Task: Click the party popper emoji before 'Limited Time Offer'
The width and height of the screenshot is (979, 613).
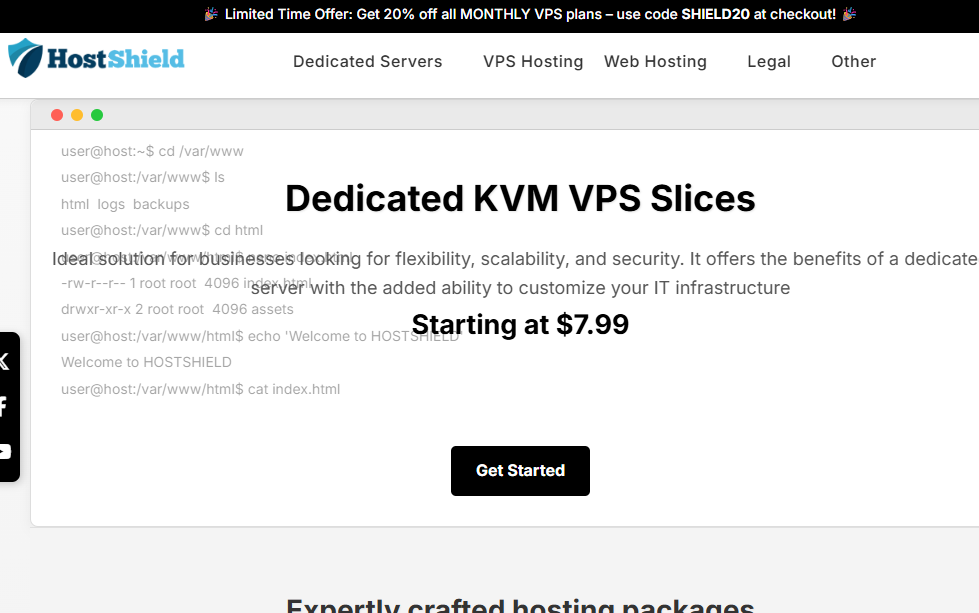Action: [x=211, y=14]
